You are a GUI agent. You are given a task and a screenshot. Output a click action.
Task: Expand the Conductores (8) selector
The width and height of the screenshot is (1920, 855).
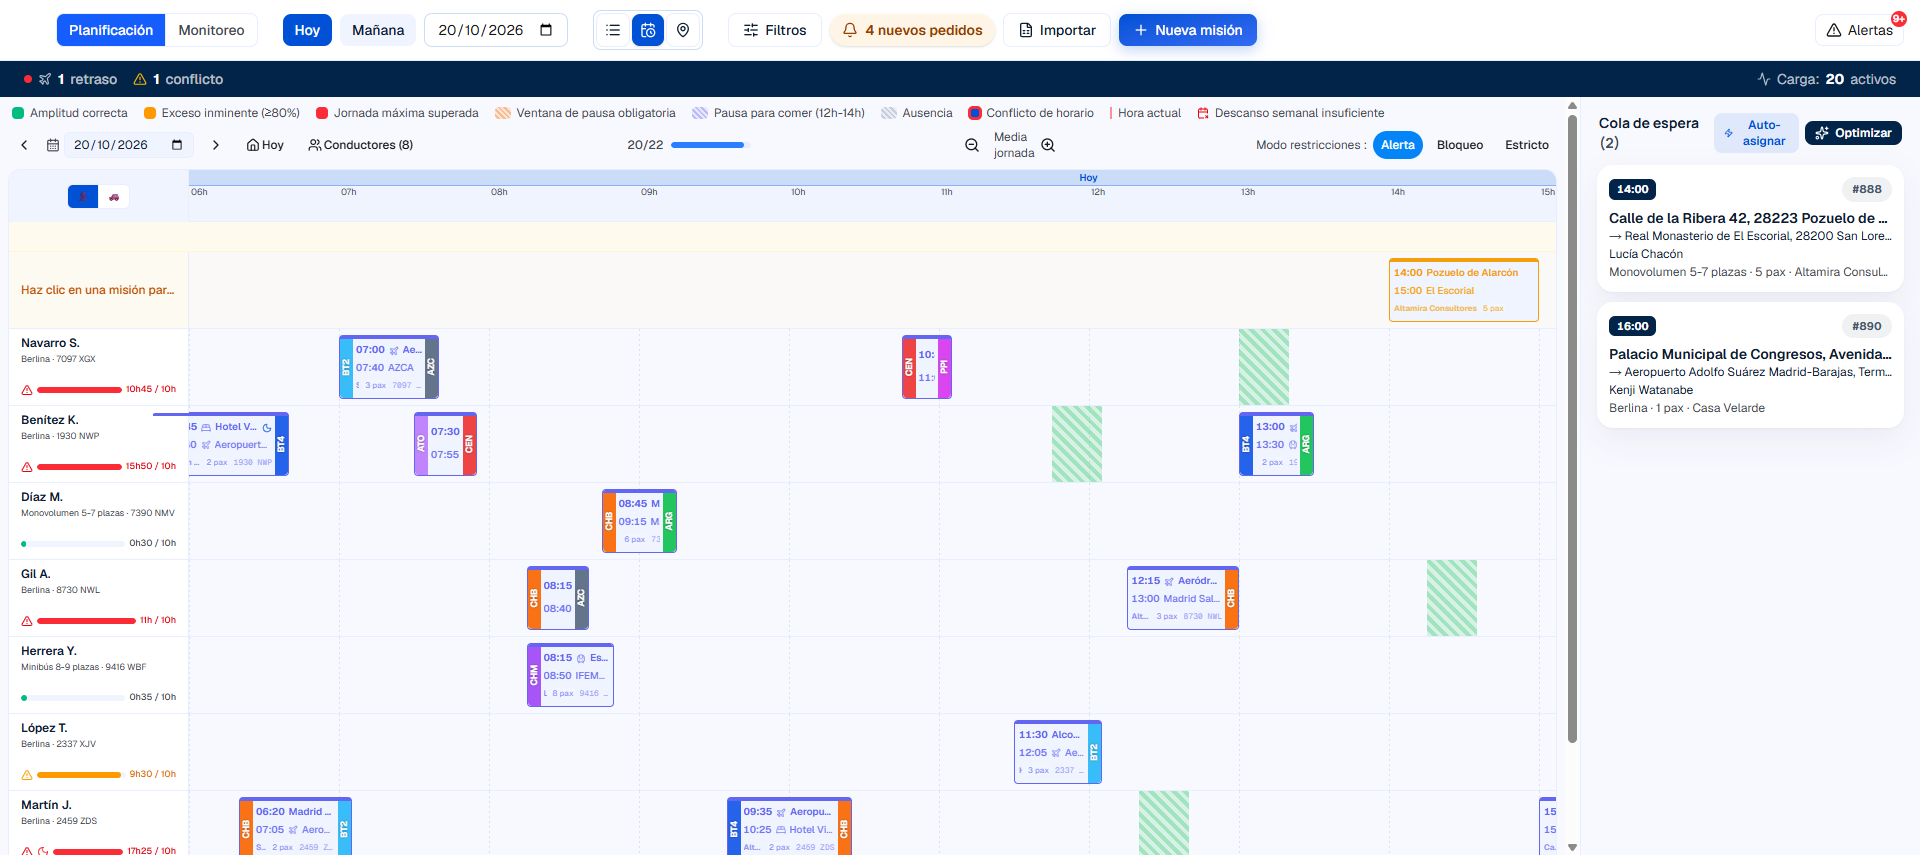361,145
